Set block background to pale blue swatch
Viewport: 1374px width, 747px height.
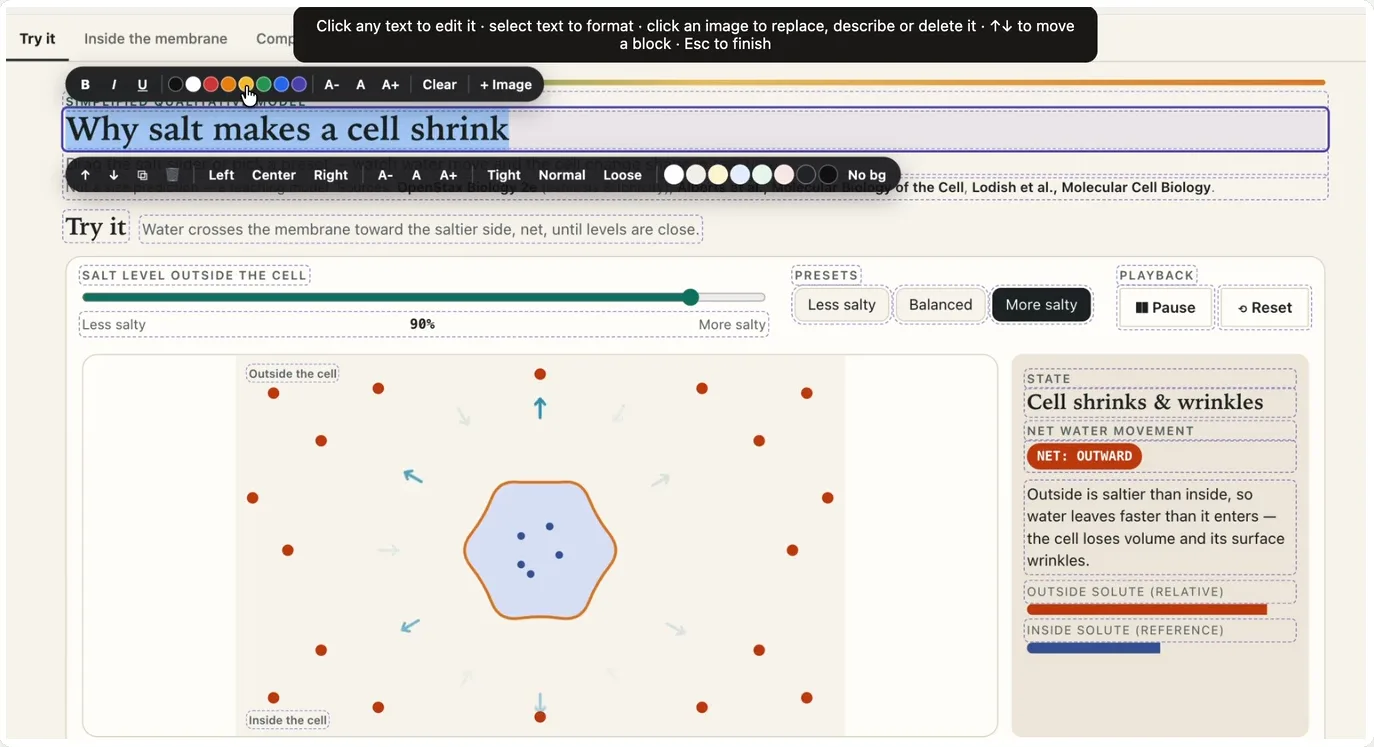740,175
